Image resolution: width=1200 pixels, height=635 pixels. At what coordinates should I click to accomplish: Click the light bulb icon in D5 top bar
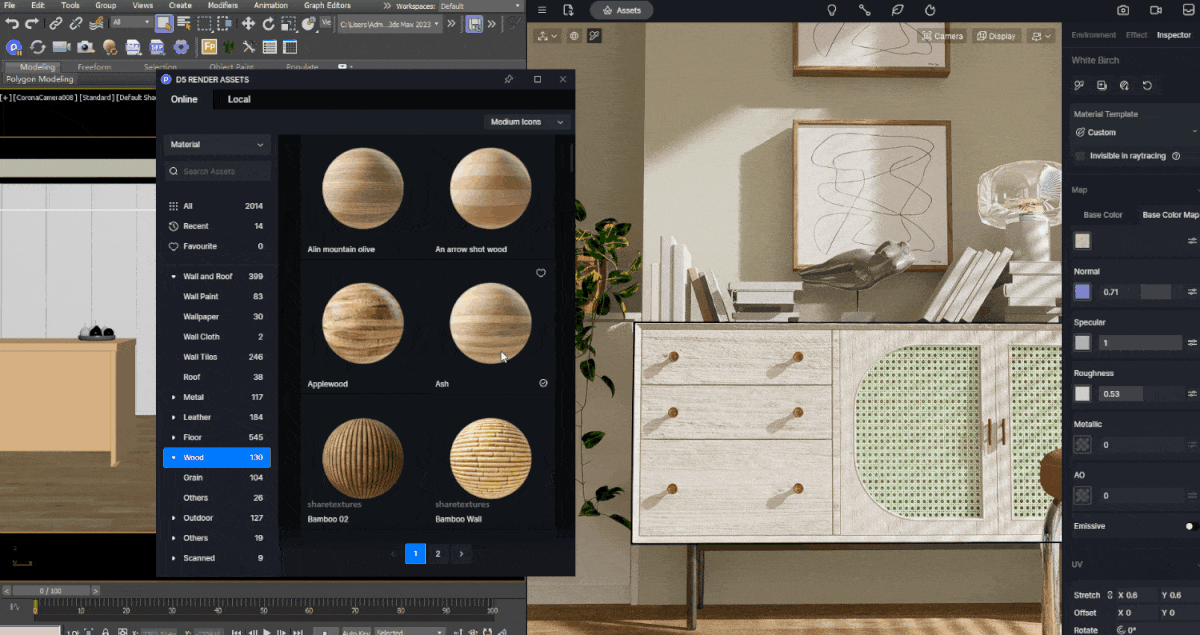(831, 10)
